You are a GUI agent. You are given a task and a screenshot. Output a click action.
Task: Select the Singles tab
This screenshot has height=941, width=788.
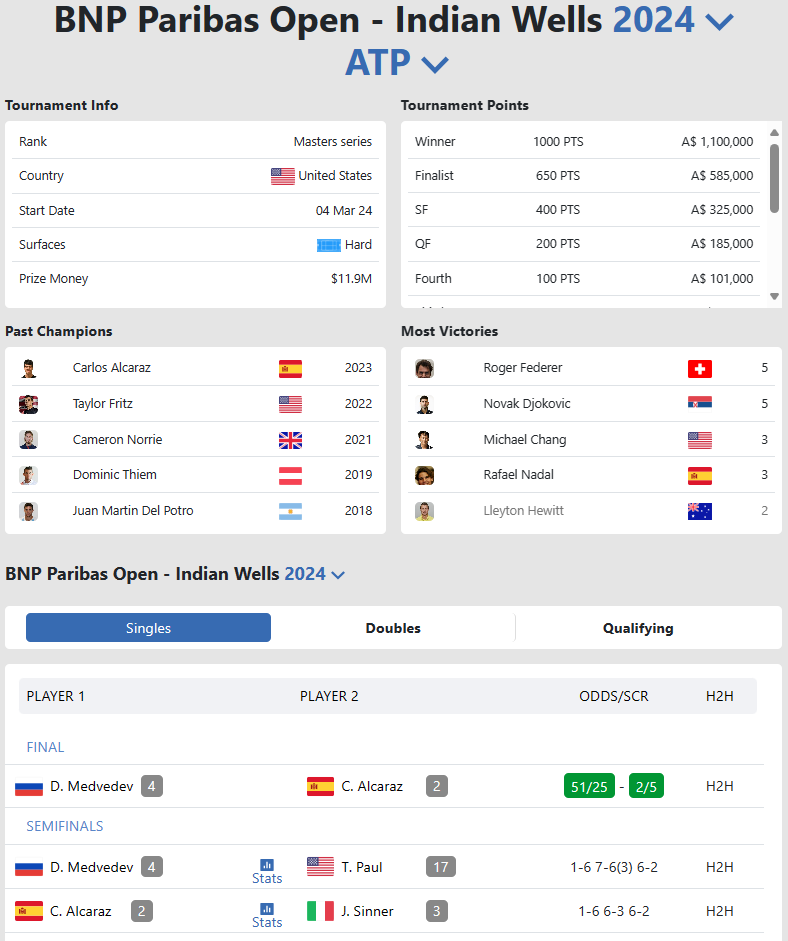(148, 628)
